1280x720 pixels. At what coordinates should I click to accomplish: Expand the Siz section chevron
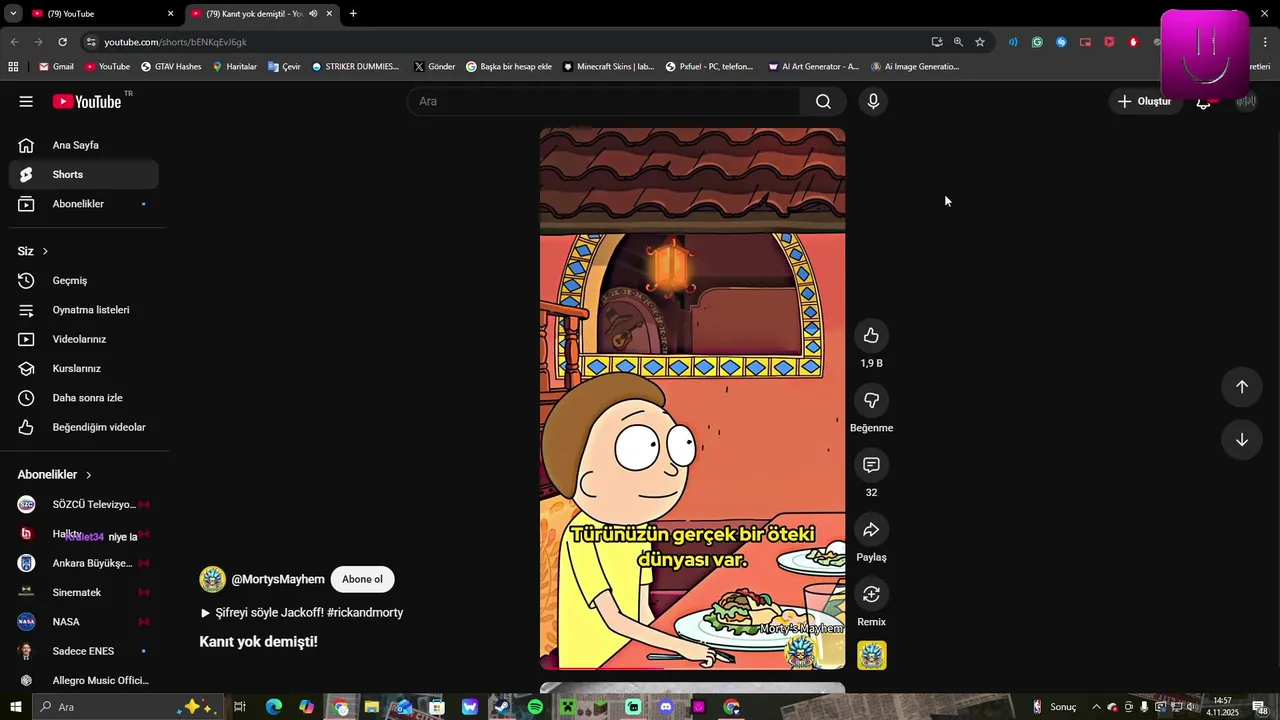tap(45, 251)
